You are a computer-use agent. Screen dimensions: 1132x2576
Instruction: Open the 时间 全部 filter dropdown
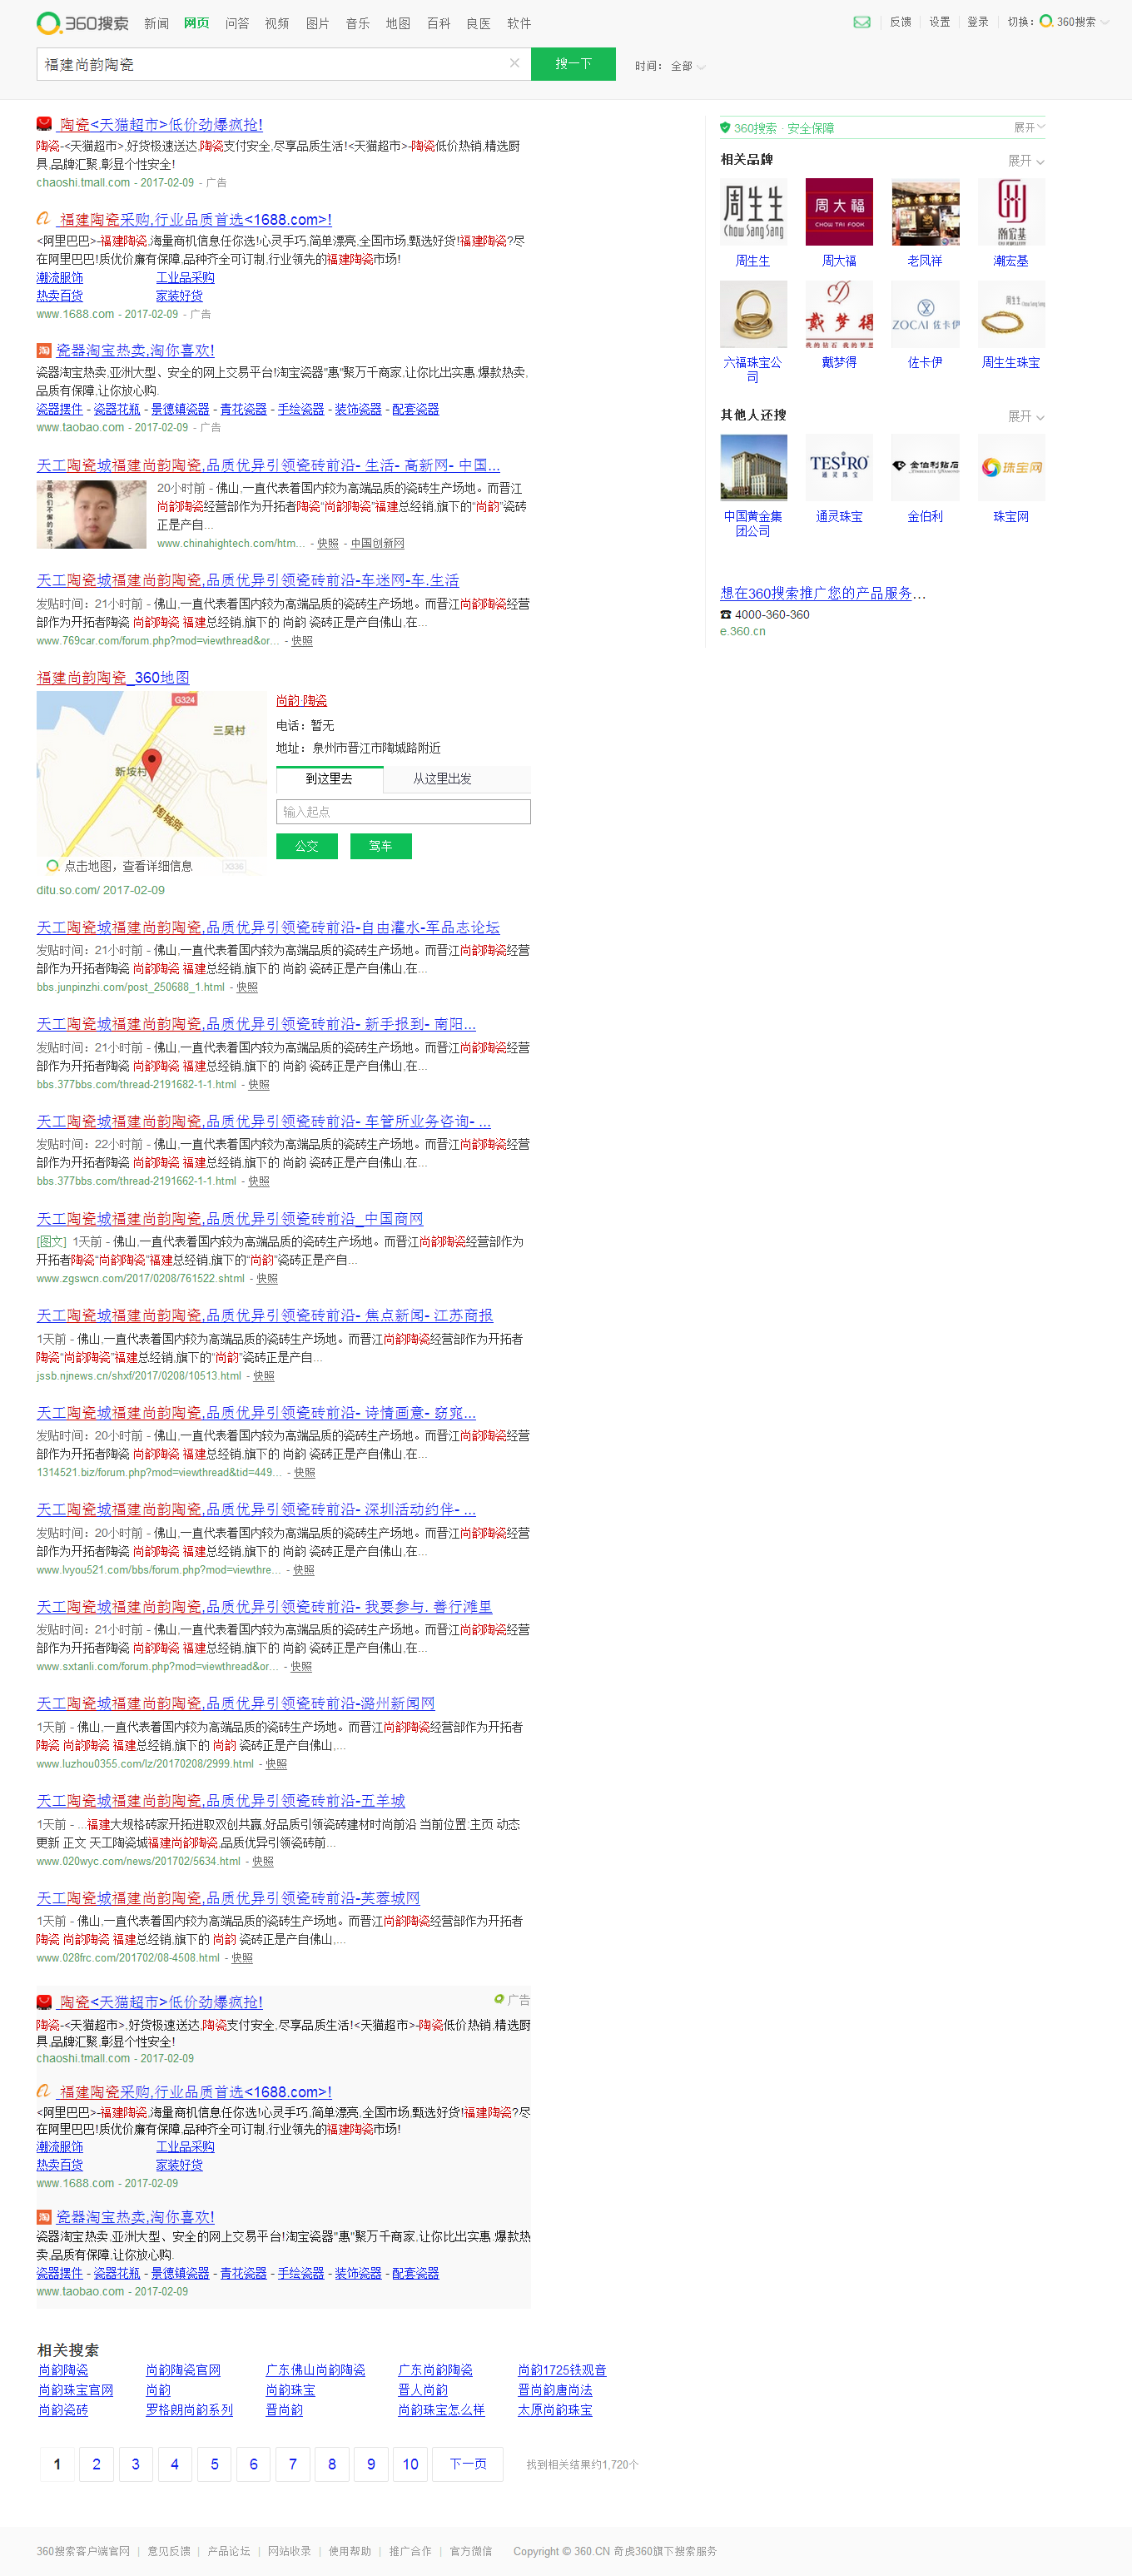[x=670, y=66]
